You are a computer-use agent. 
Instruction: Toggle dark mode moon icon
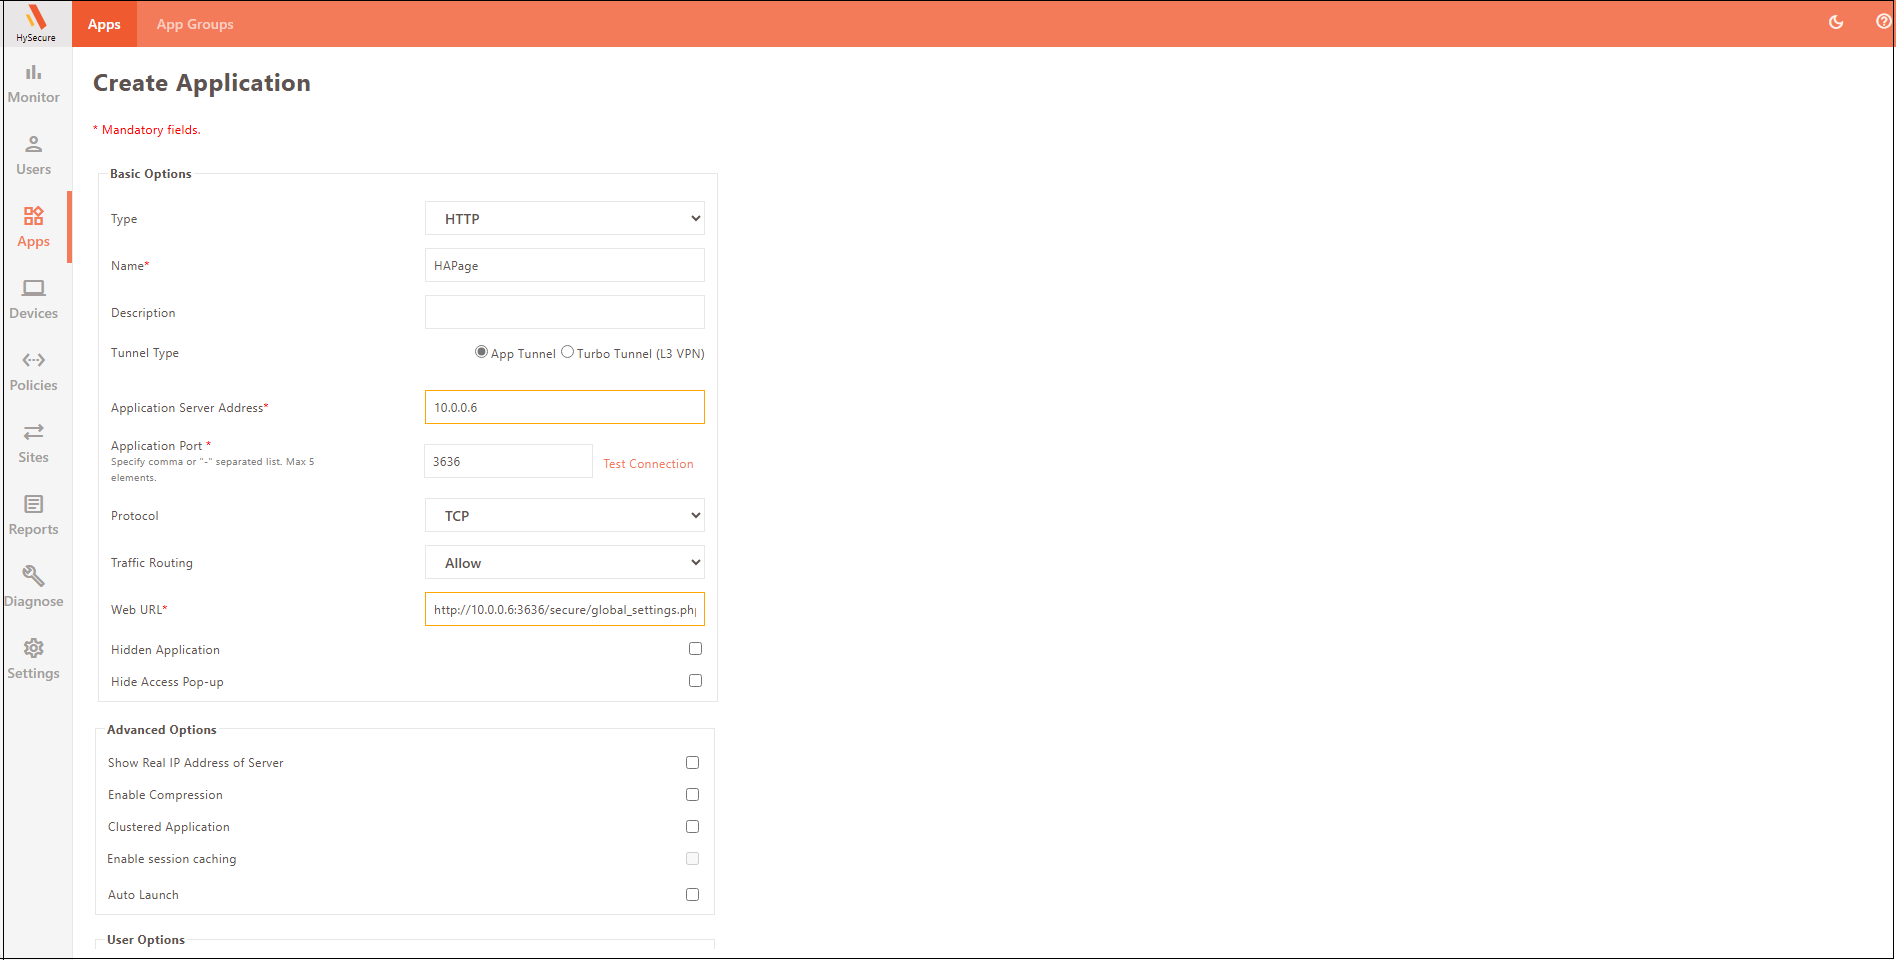pyautogui.click(x=1836, y=22)
